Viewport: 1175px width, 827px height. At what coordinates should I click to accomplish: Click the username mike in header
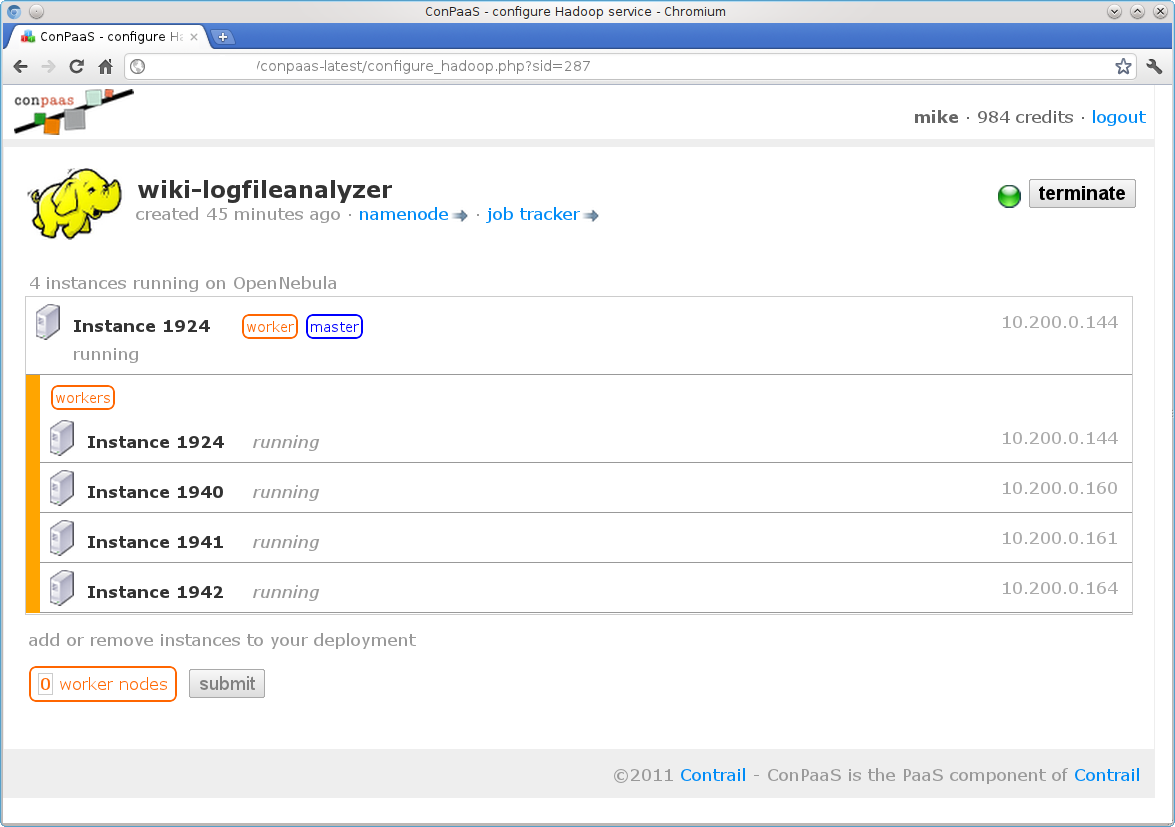coord(936,118)
